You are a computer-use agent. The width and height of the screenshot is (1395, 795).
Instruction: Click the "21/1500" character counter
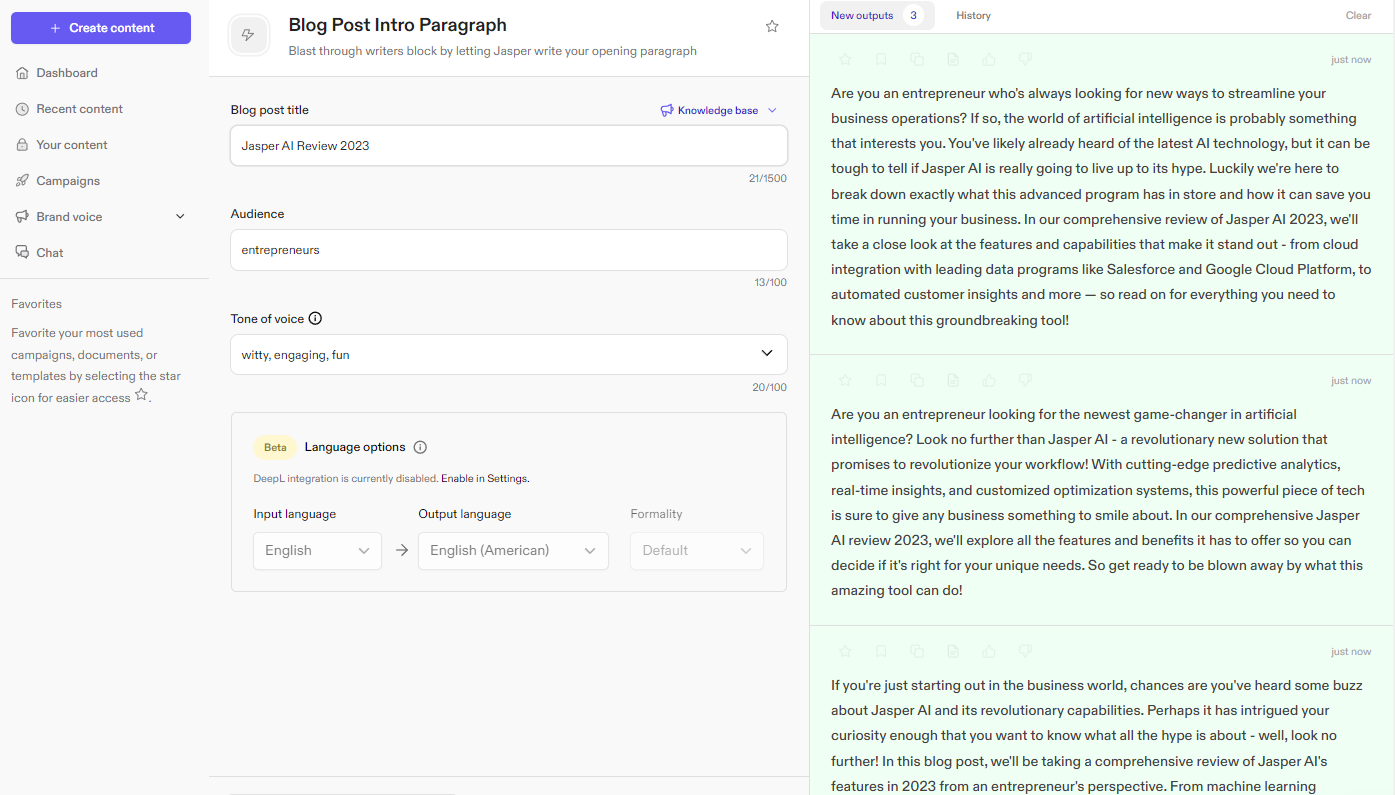click(767, 179)
